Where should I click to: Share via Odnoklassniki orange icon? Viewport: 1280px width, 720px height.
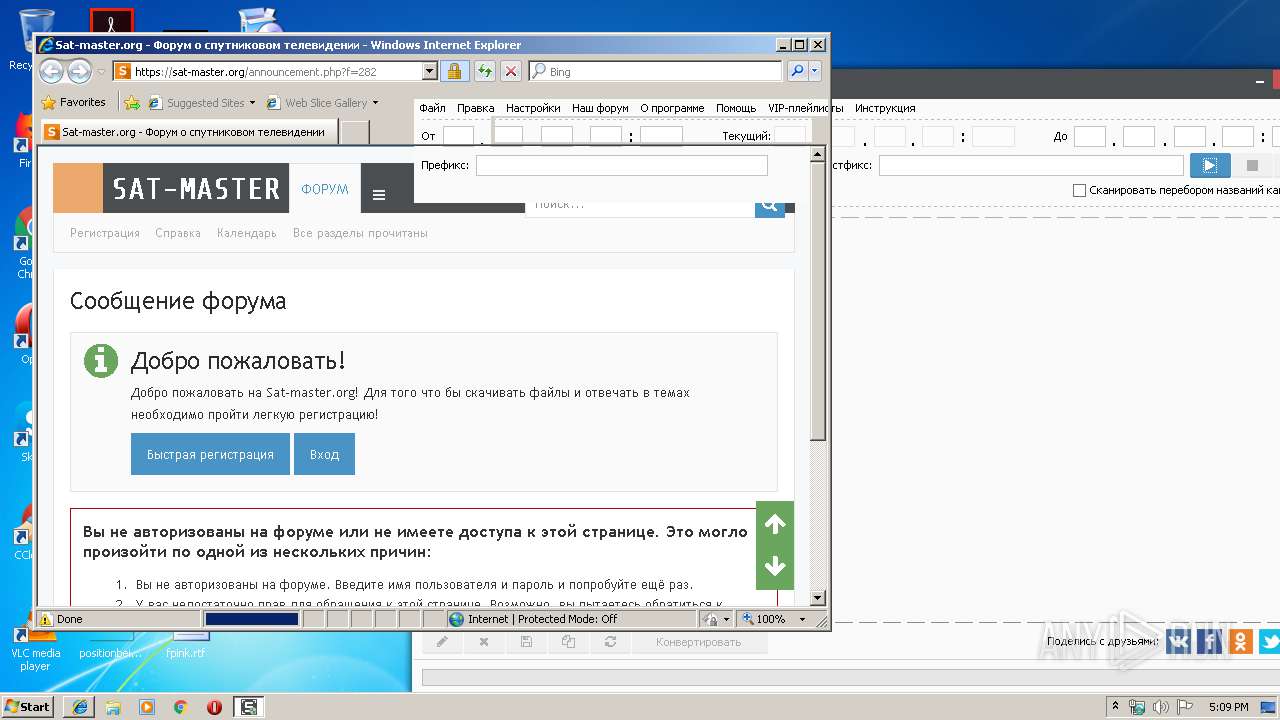[x=1241, y=641]
